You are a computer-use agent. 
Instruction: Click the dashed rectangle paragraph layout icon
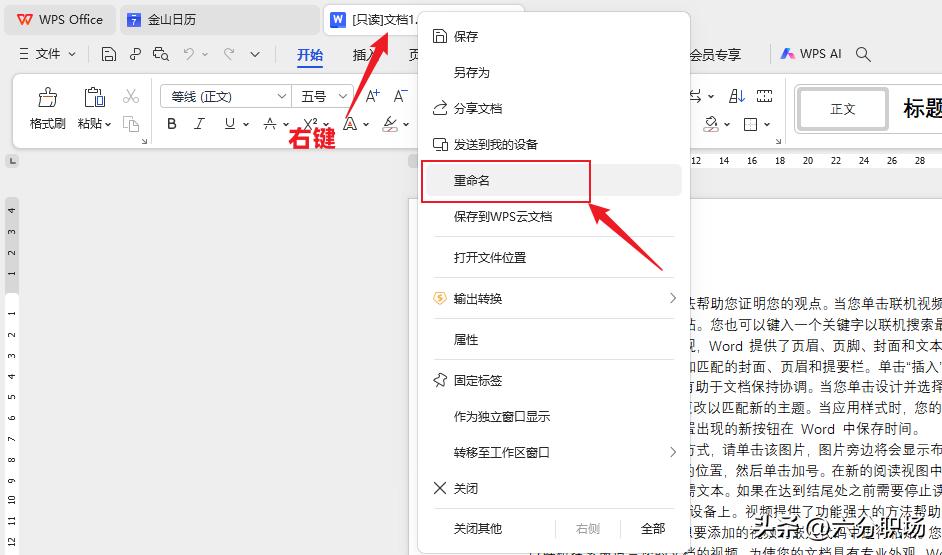764,96
